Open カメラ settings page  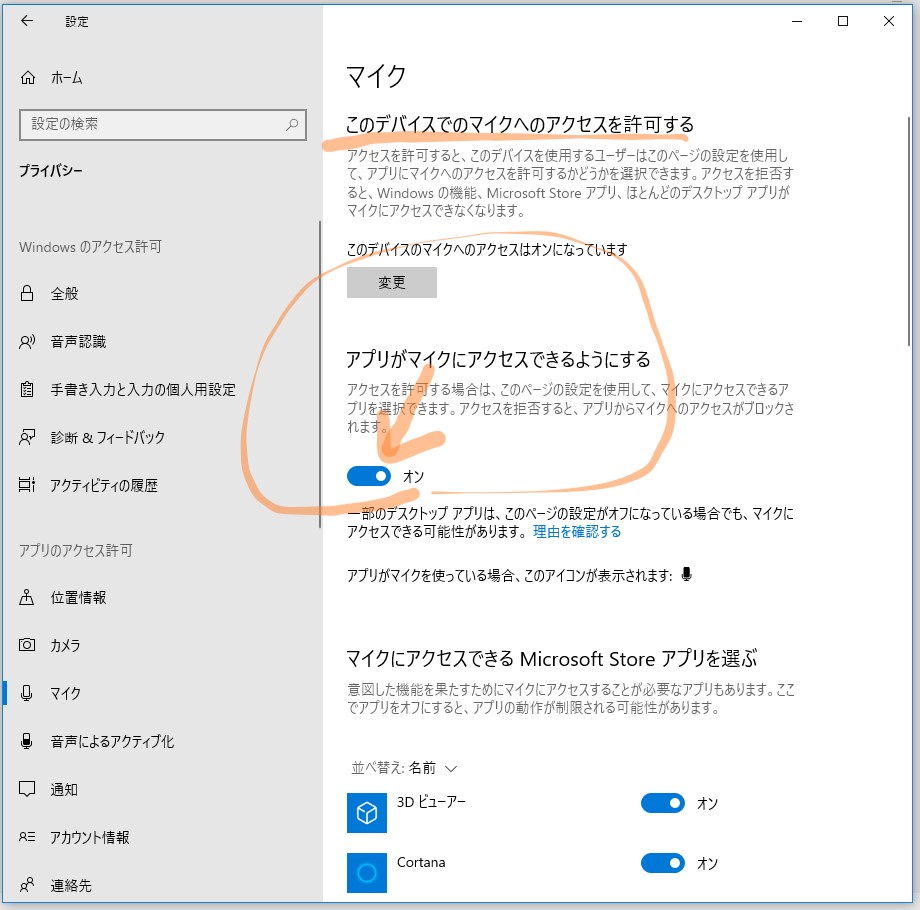tap(163, 645)
